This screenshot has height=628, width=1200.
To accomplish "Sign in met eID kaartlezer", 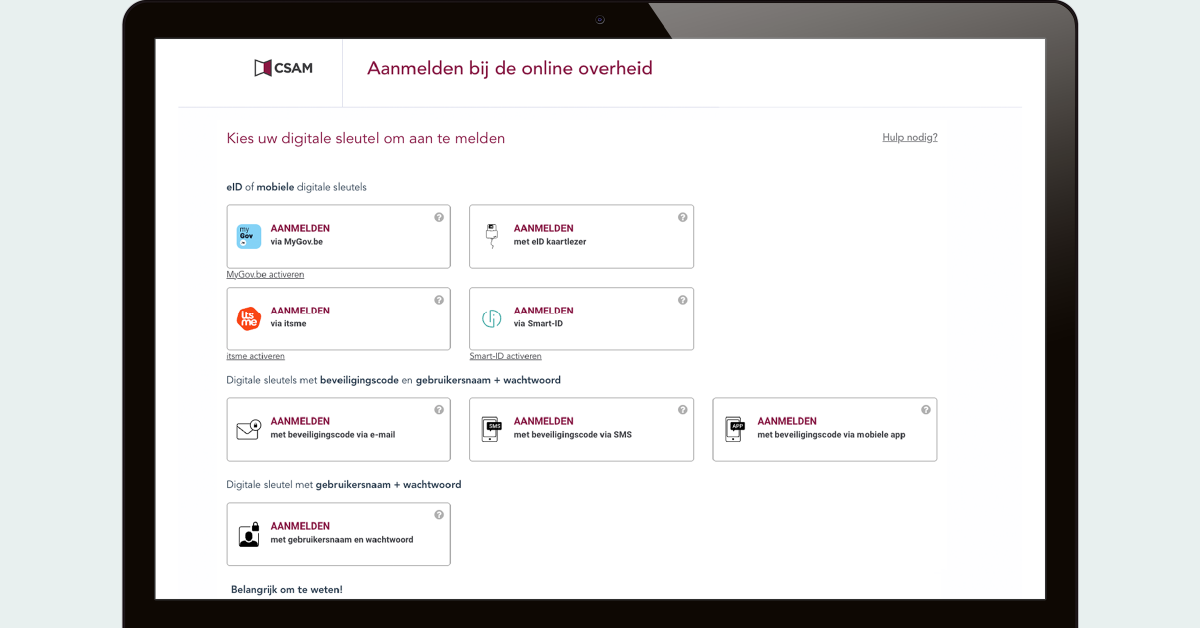I will [582, 237].
